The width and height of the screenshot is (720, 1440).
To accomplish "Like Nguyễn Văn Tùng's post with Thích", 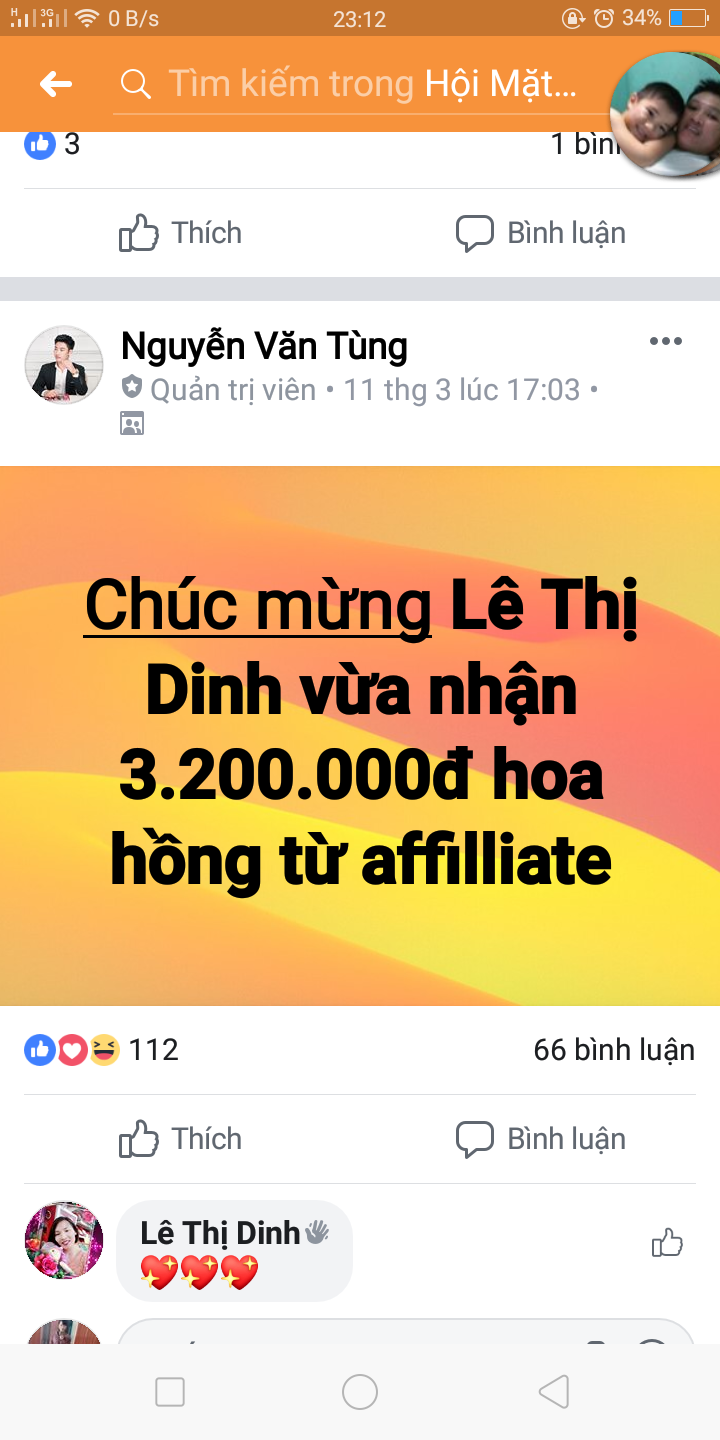I will (181, 1138).
